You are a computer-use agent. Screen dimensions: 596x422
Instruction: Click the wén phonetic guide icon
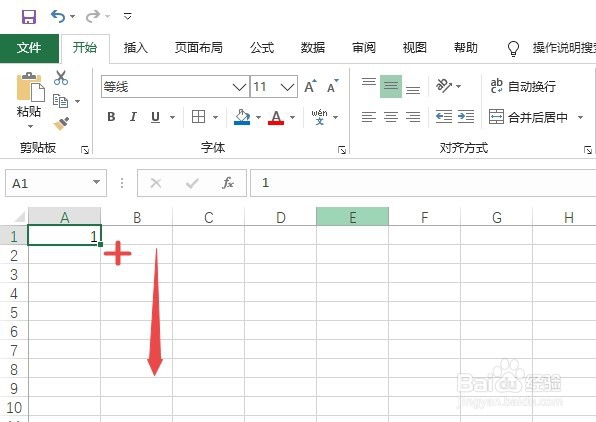coord(319,117)
